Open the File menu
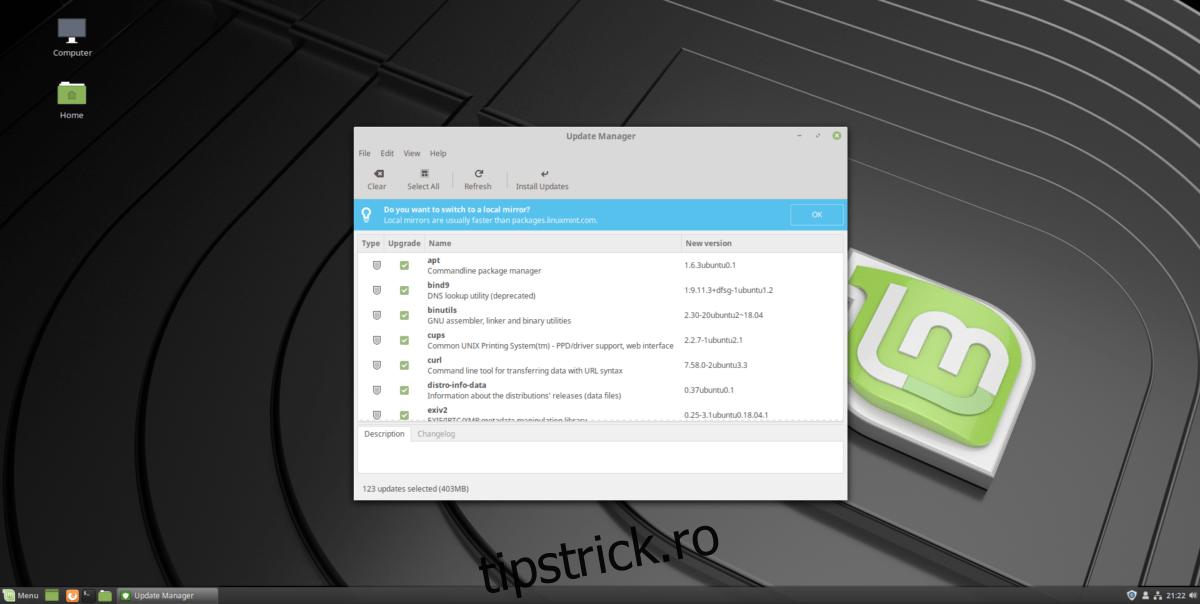This screenshot has height=604, width=1200. point(365,153)
